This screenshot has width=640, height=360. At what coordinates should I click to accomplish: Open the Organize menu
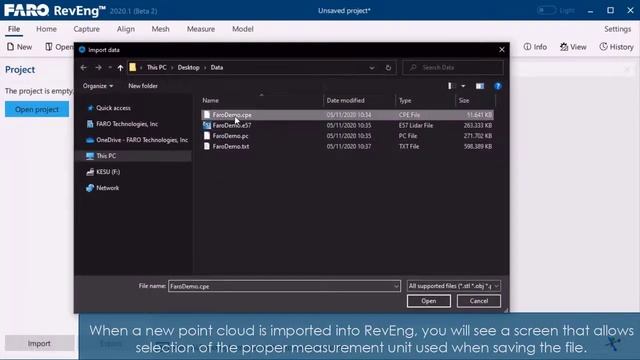tap(98, 86)
